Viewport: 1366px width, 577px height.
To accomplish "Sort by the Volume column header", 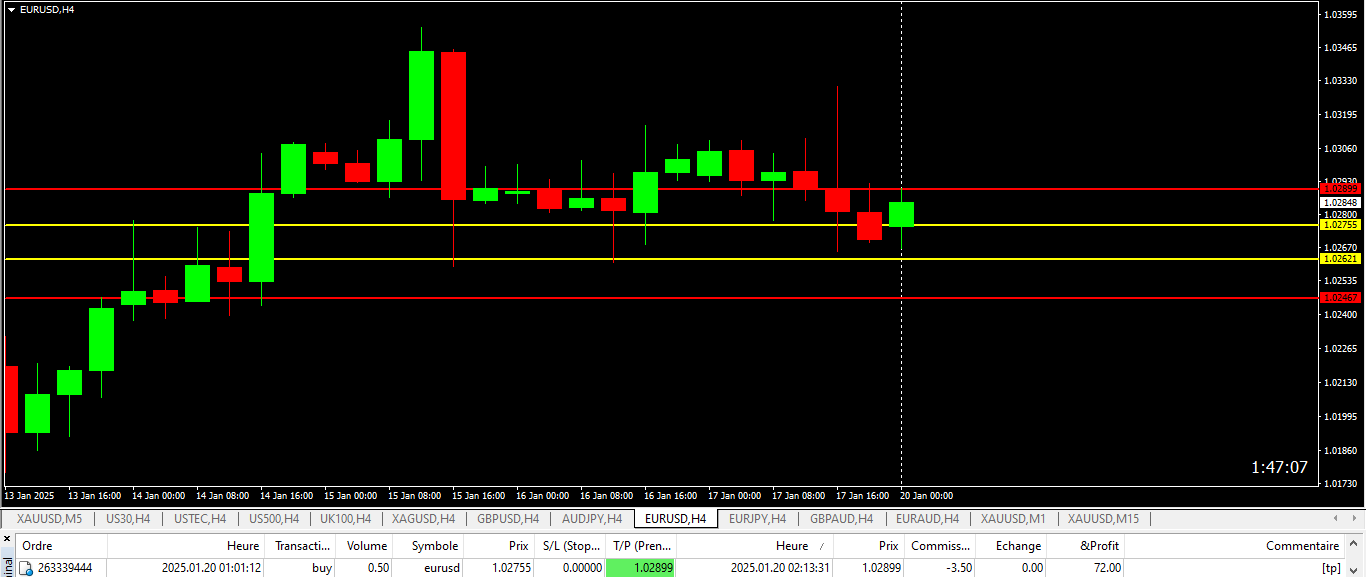I will 366,546.
